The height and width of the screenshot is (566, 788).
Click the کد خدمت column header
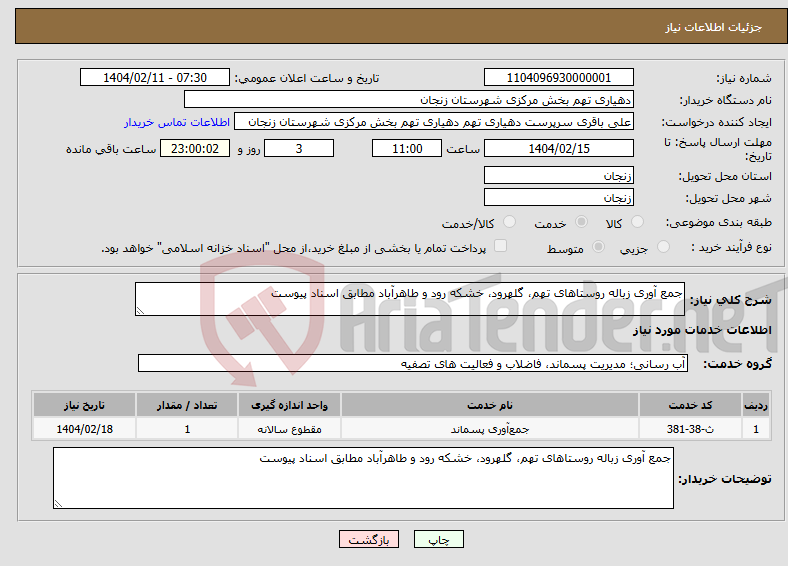[x=690, y=405]
